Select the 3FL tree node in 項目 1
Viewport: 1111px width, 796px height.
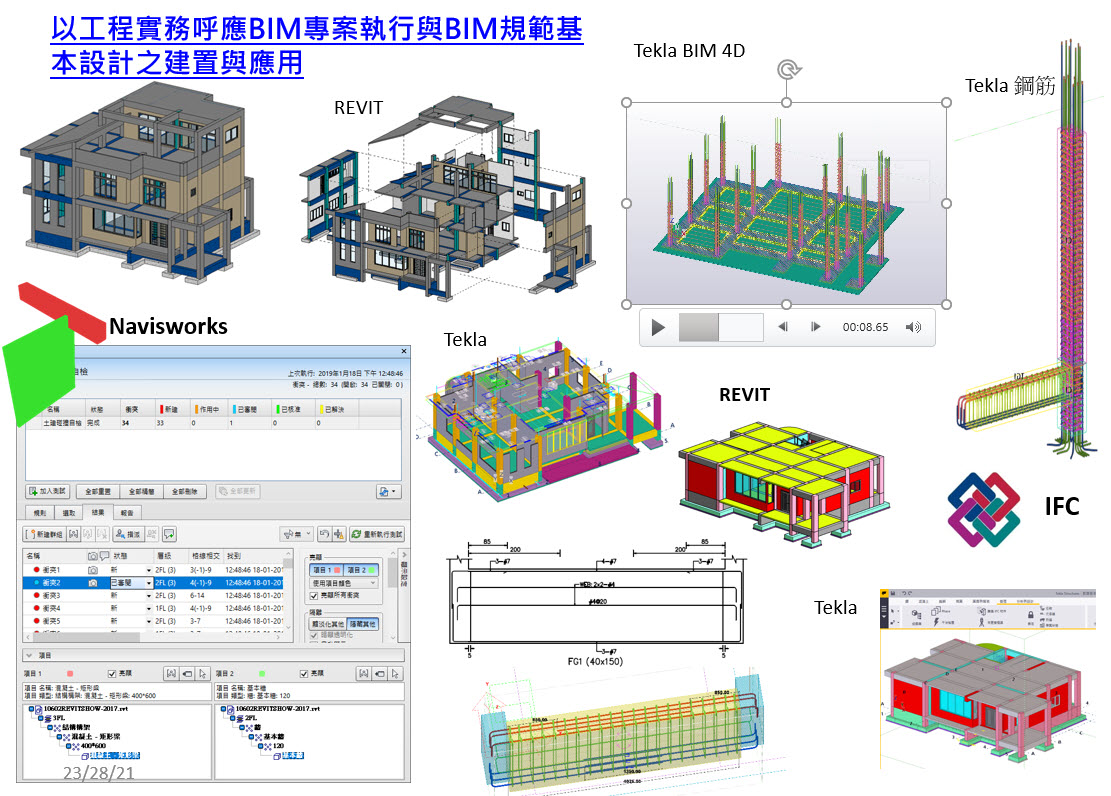pyautogui.click(x=57, y=718)
